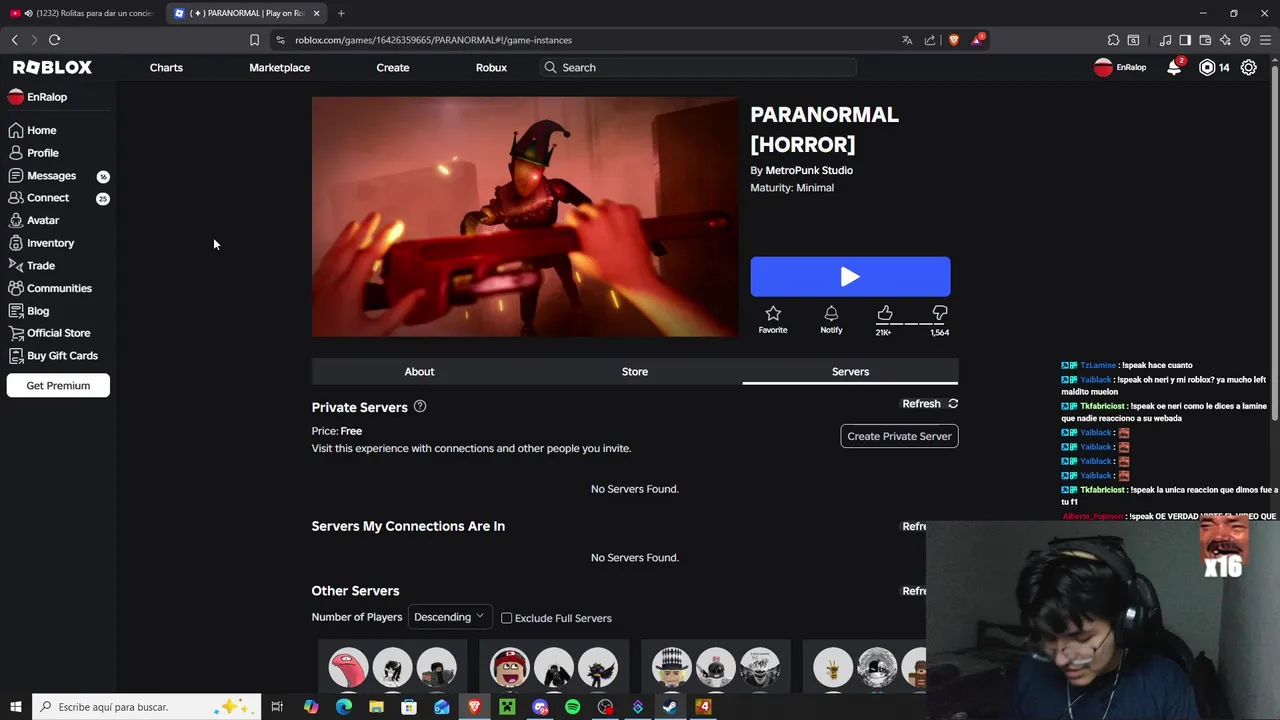This screenshot has height=720, width=1280.
Task: Open Robux in top navigation
Action: (491, 67)
